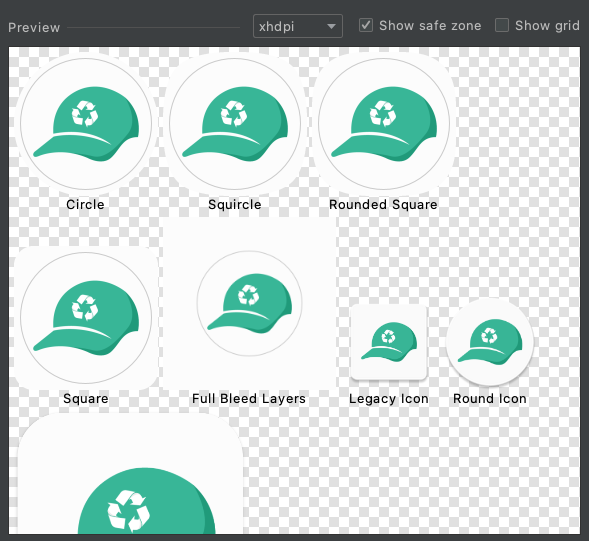Image resolution: width=589 pixels, height=541 pixels.
Task: Click the Full Bleed Layers preview
Action: (249, 304)
